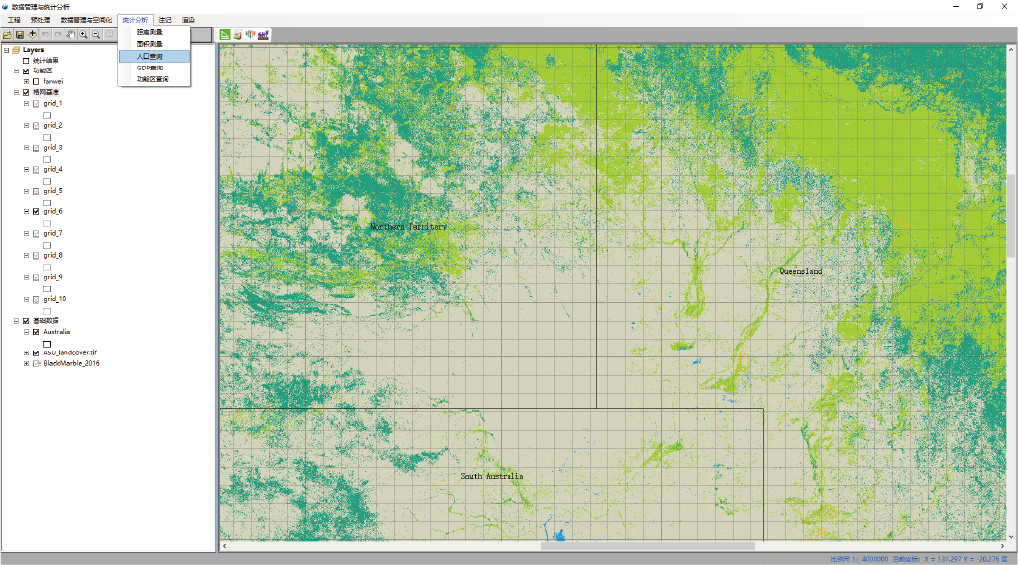
Task: Click the SHP export icon
Action: coord(264,34)
